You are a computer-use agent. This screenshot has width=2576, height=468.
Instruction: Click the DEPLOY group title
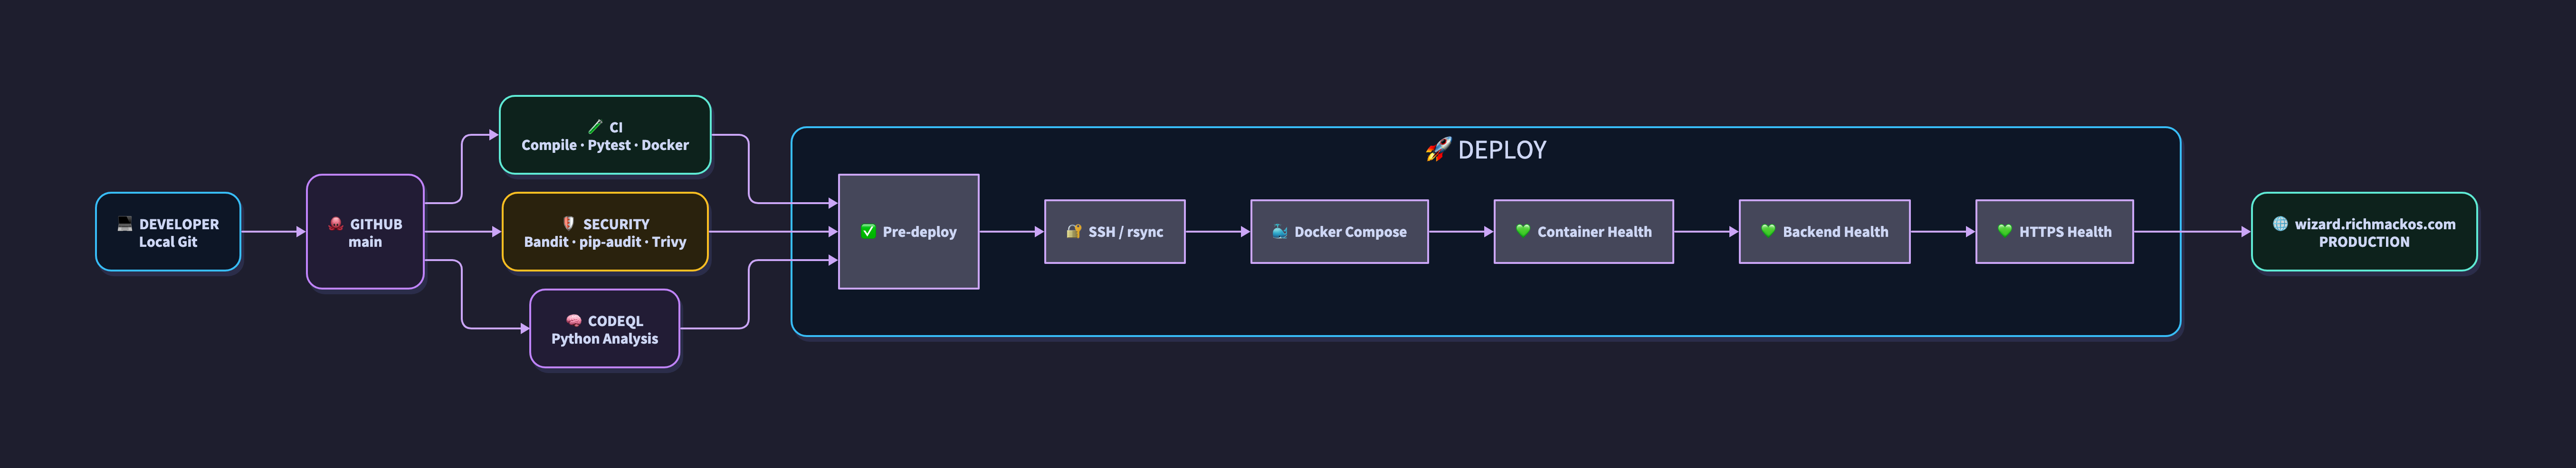[1486, 150]
